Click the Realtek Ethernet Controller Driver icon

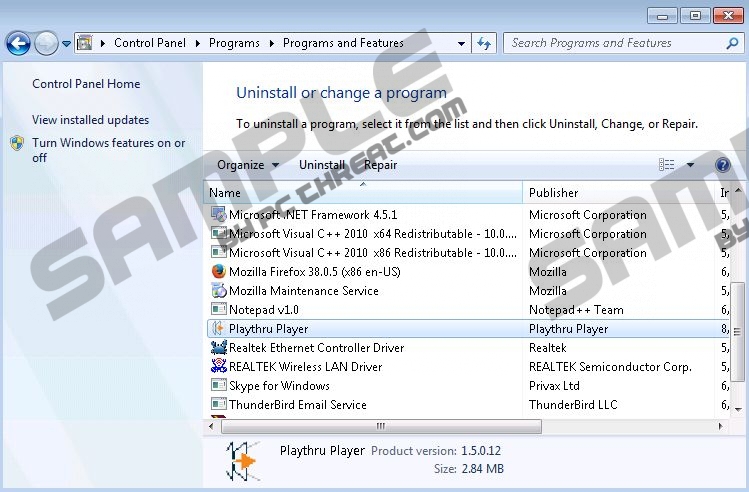pyautogui.click(x=219, y=348)
